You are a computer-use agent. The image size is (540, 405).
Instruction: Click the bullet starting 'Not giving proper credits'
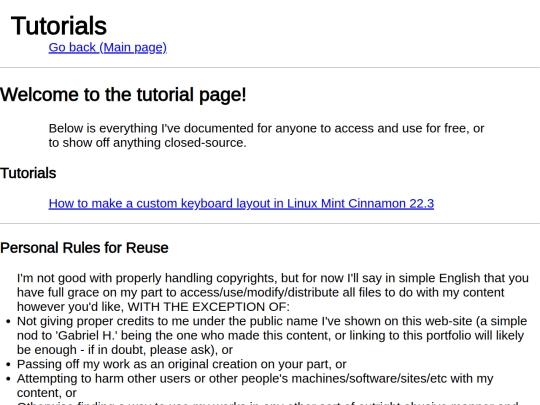click(272, 335)
